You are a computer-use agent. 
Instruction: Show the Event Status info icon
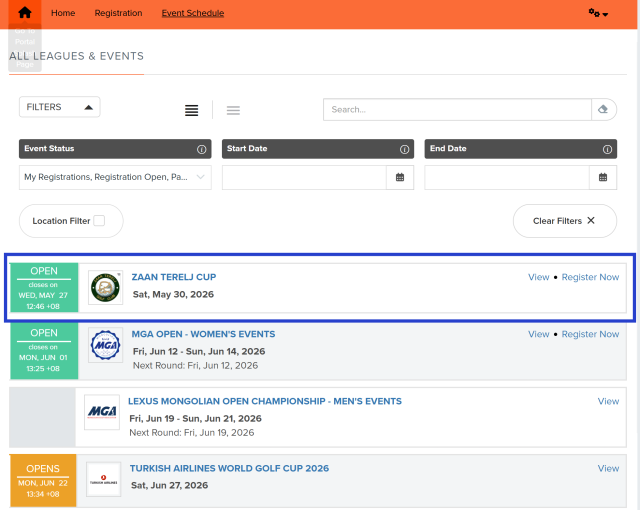point(202,149)
